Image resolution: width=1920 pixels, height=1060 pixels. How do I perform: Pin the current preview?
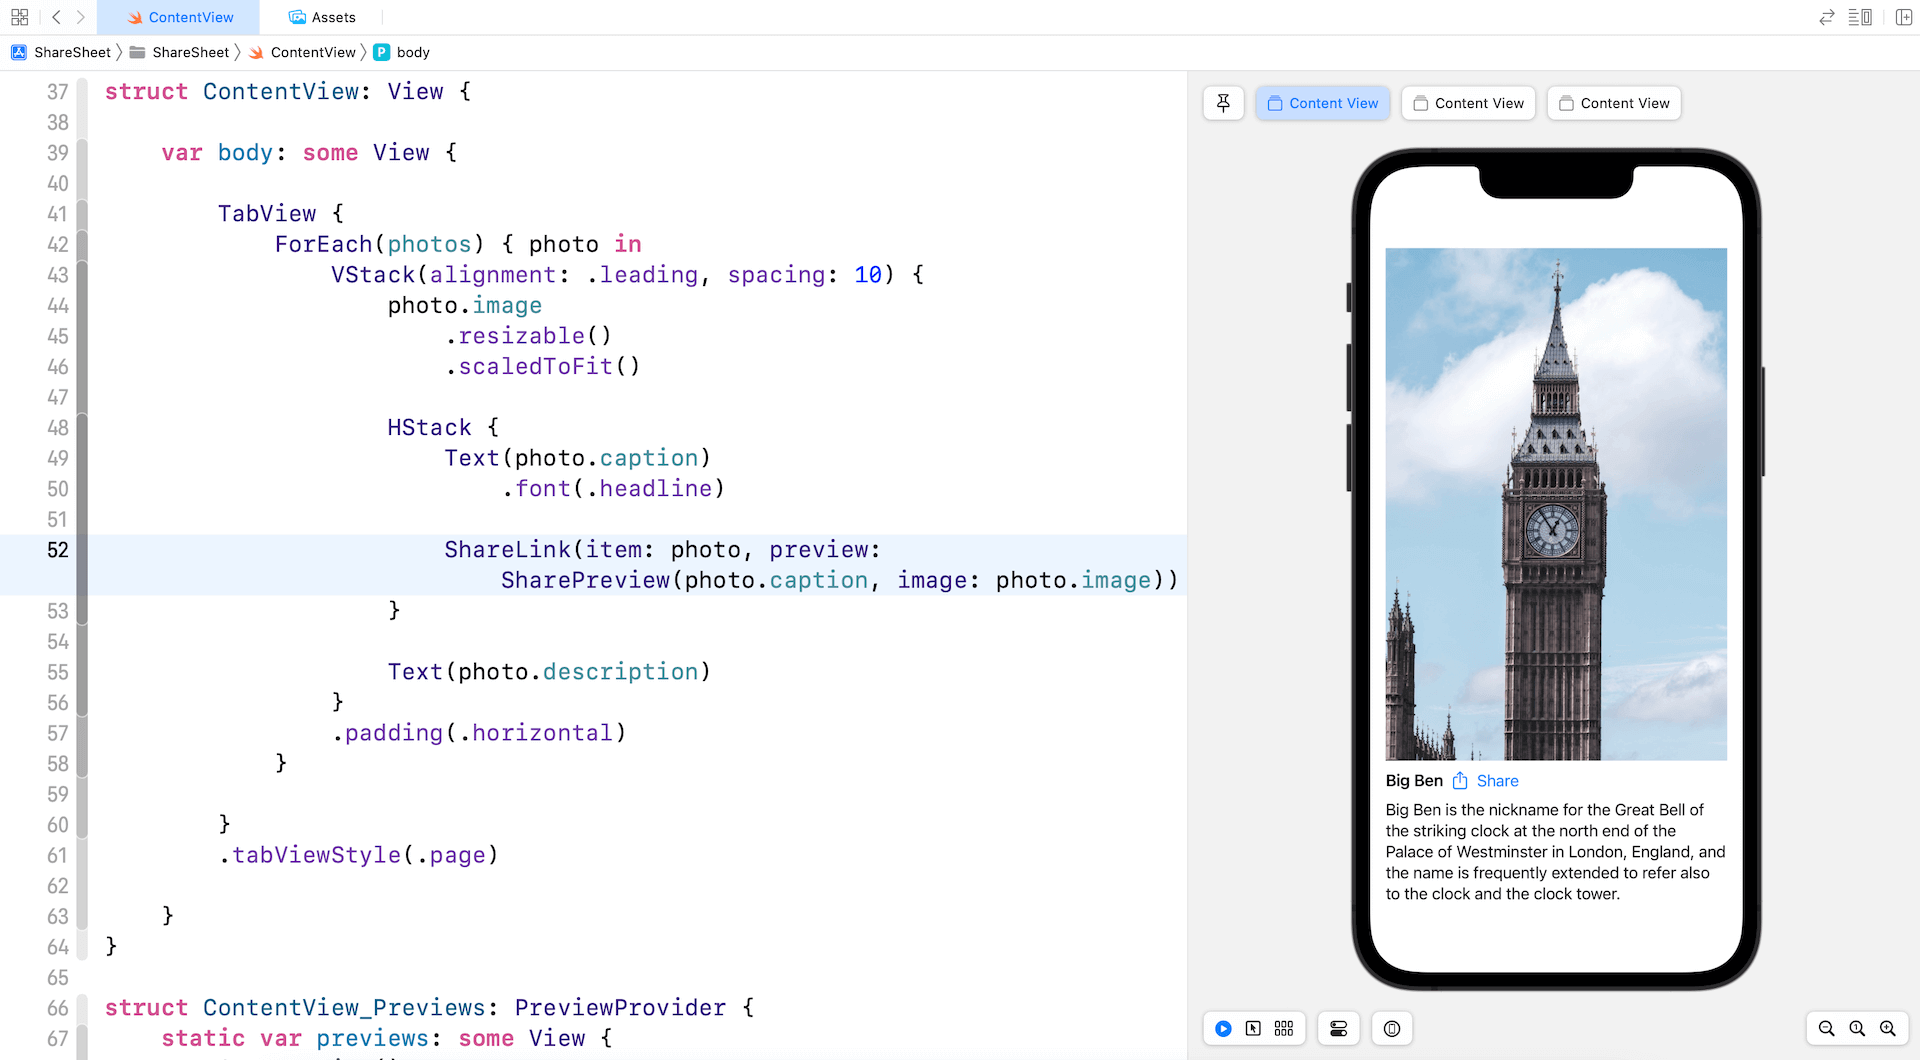pos(1223,103)
